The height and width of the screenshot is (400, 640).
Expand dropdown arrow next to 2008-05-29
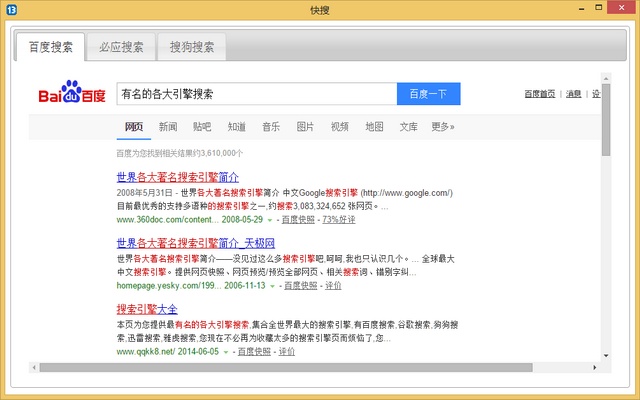click(270, 220)
